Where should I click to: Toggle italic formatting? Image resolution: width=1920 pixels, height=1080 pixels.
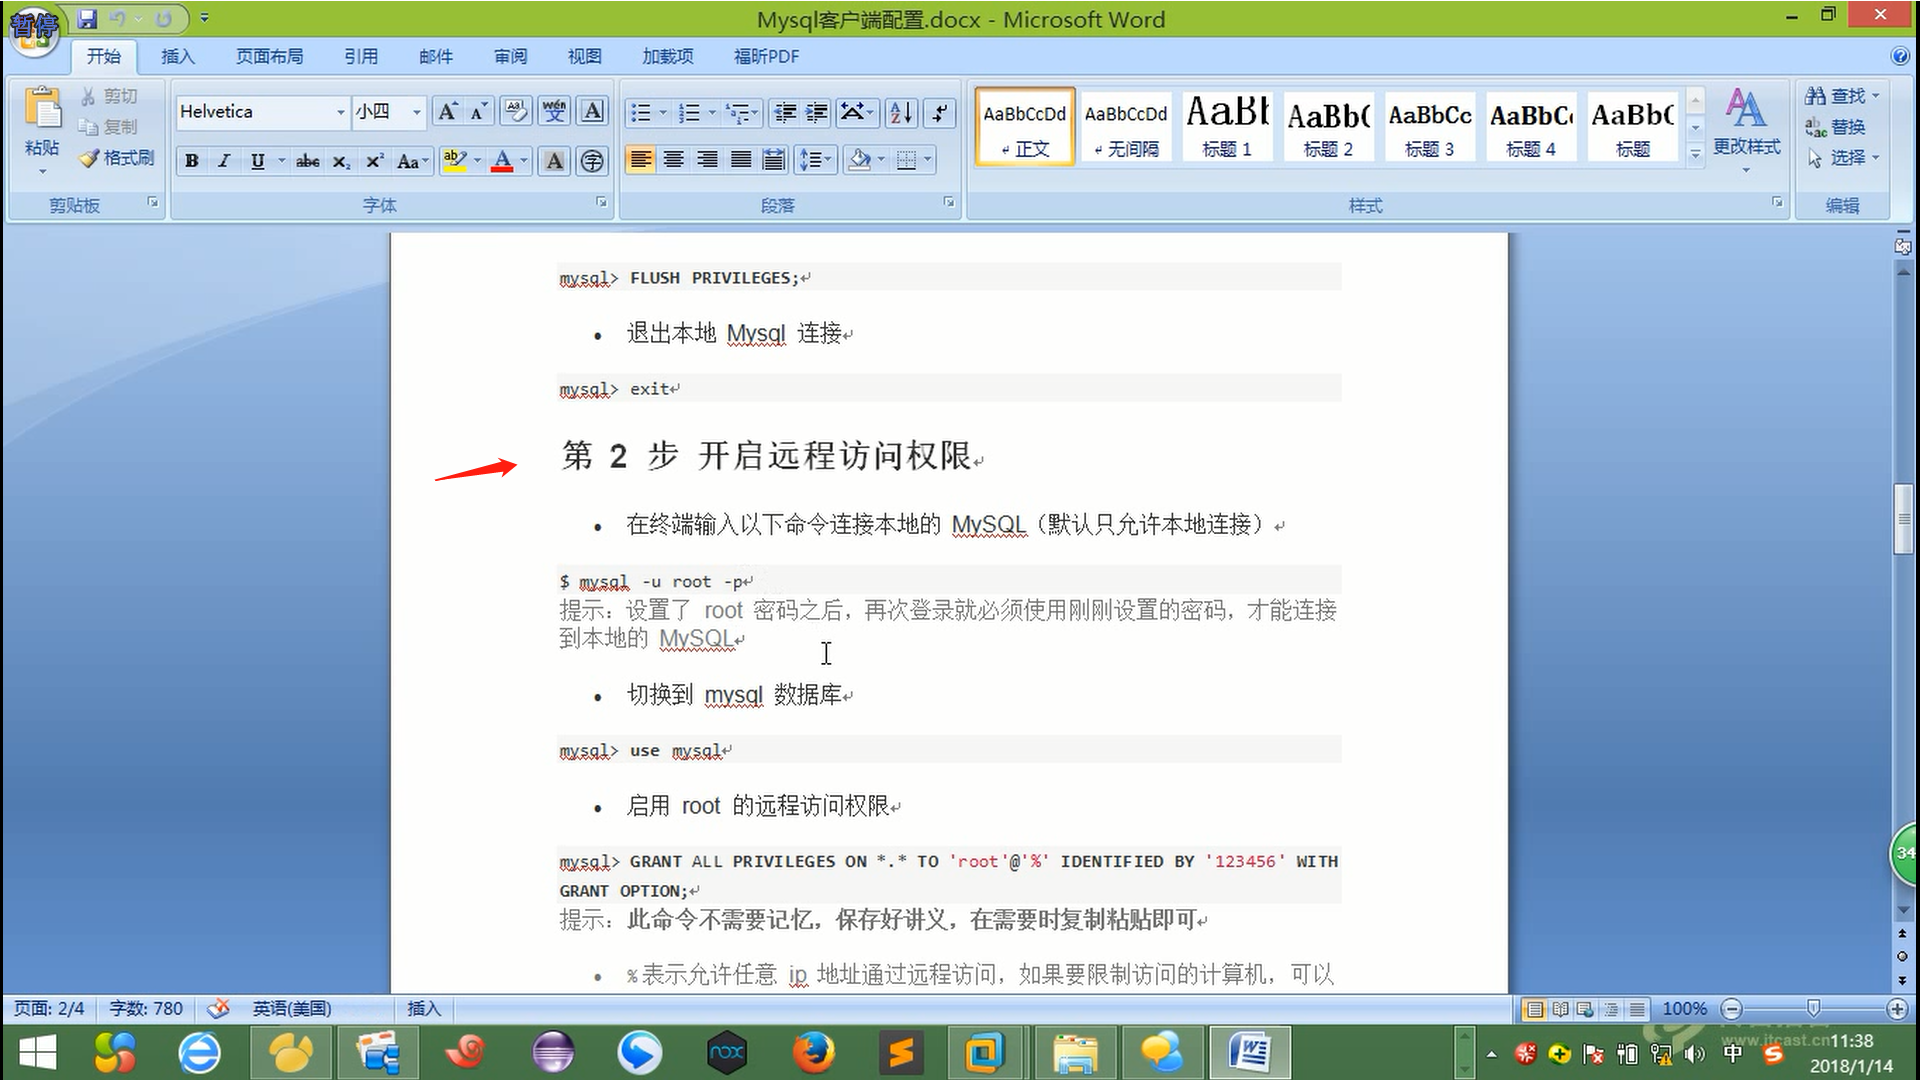[224, 161]
